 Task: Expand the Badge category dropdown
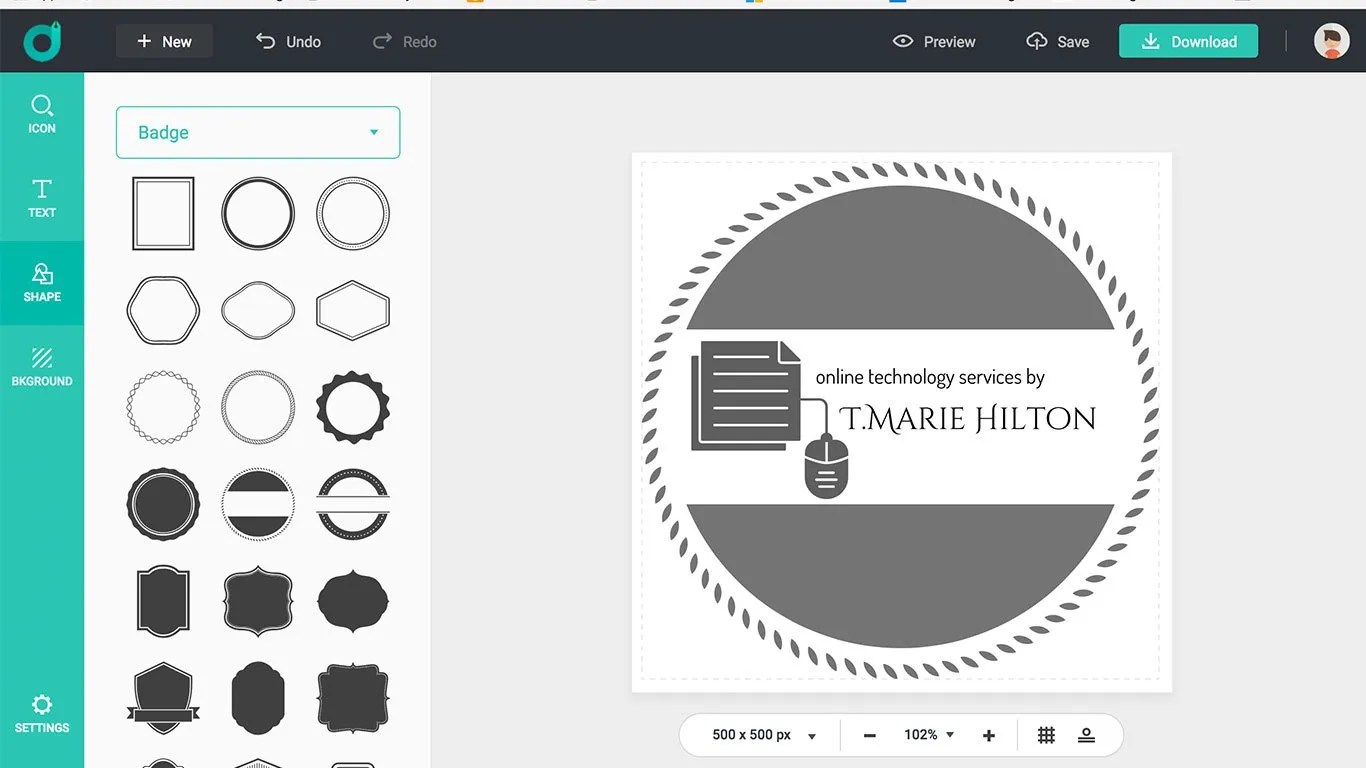pos(258,132)
